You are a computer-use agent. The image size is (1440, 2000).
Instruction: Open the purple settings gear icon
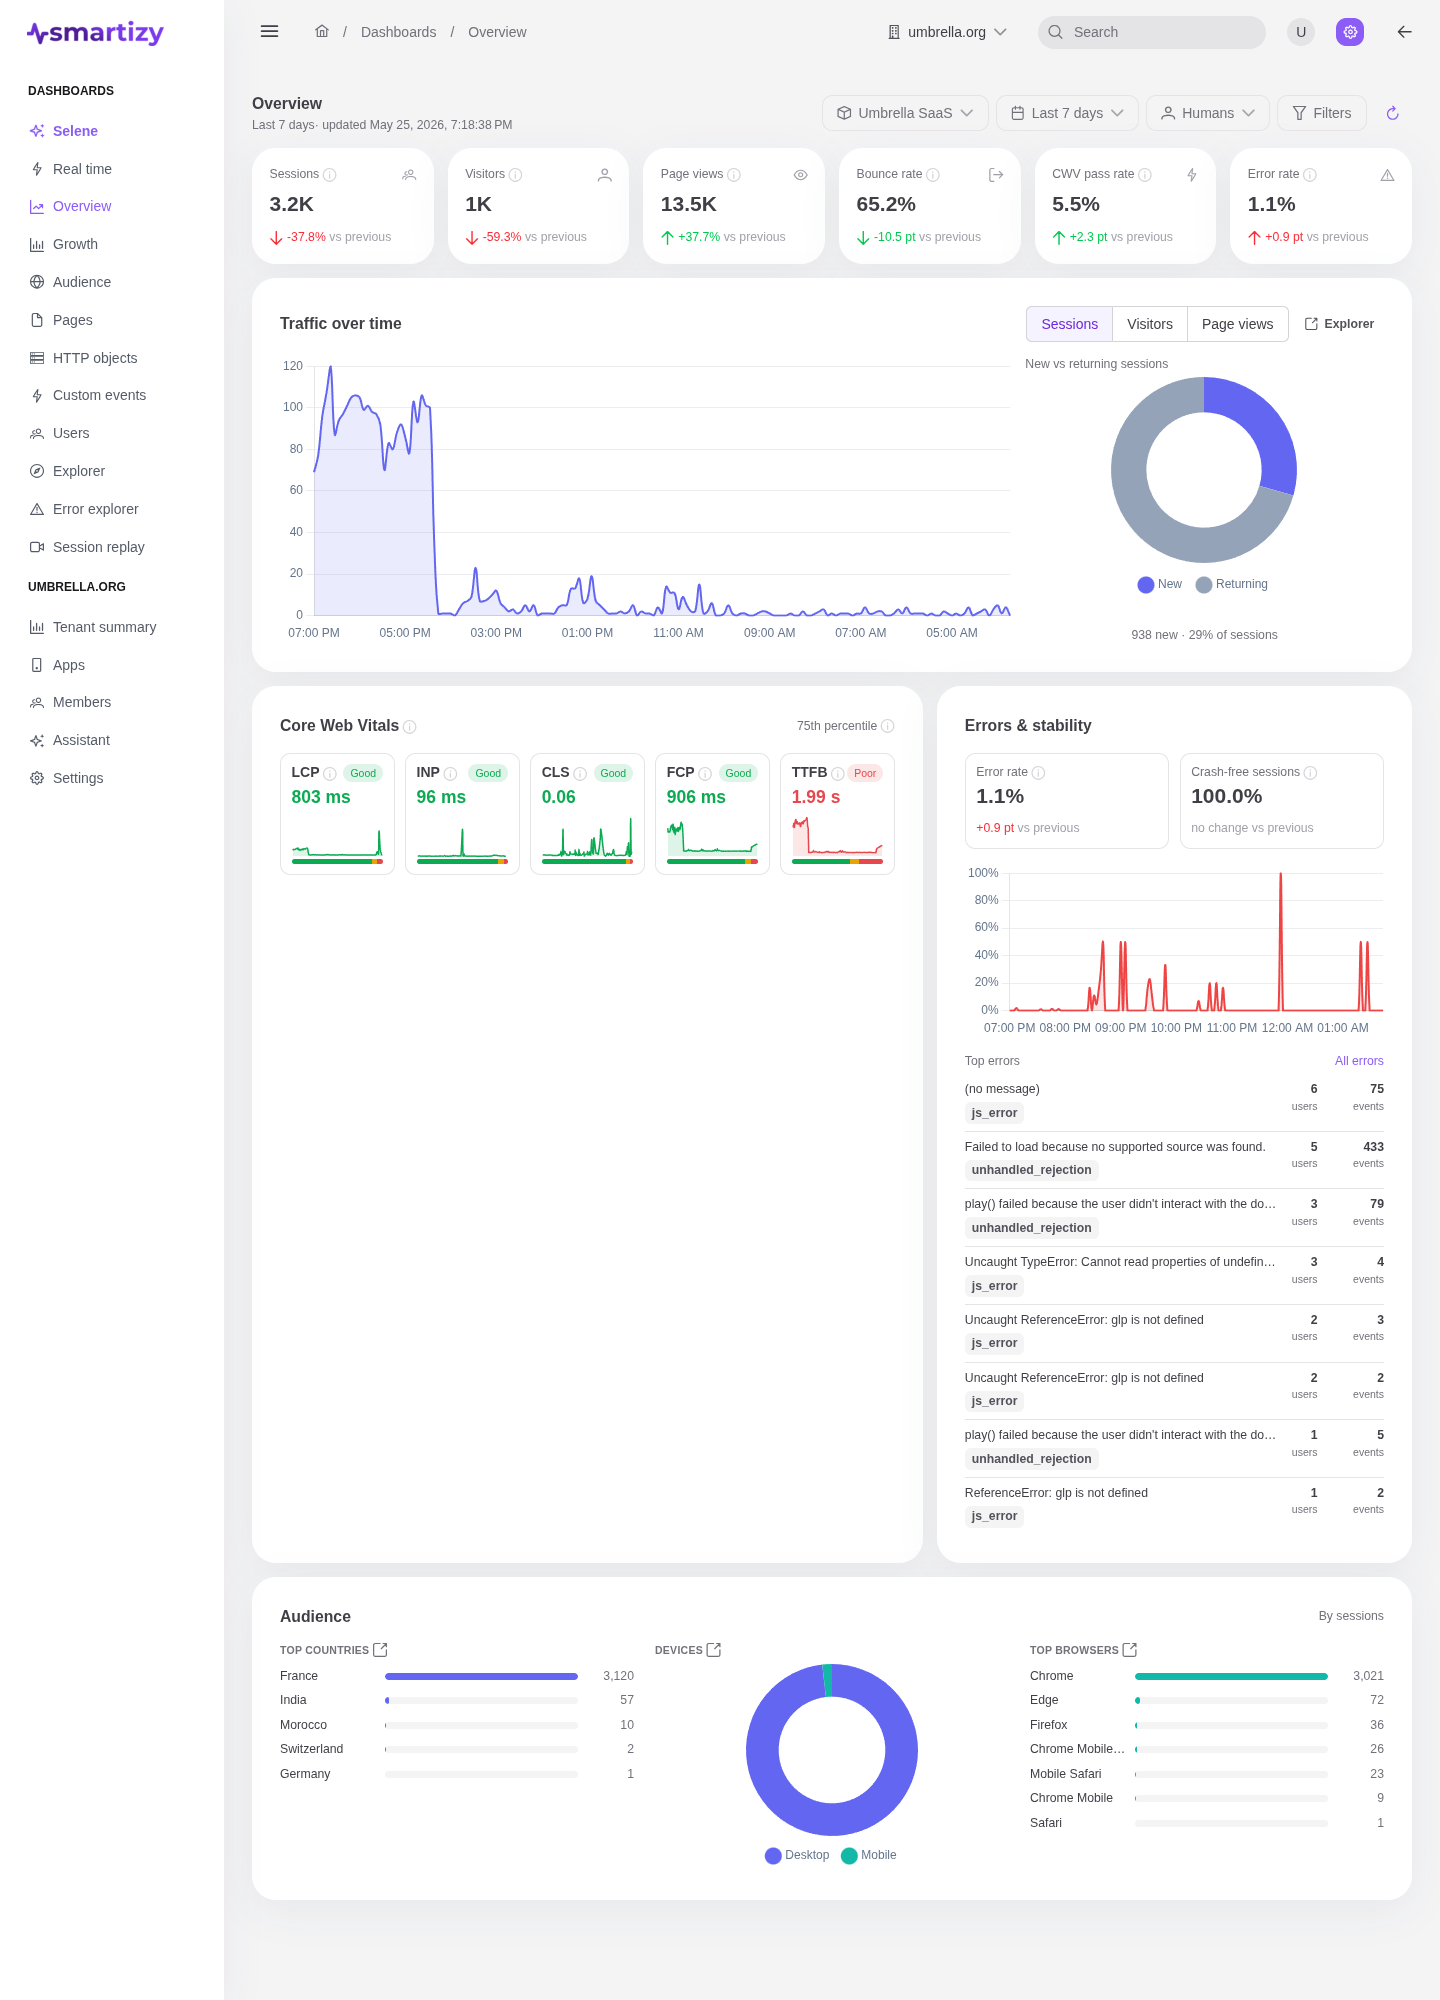pos(1350,32)
